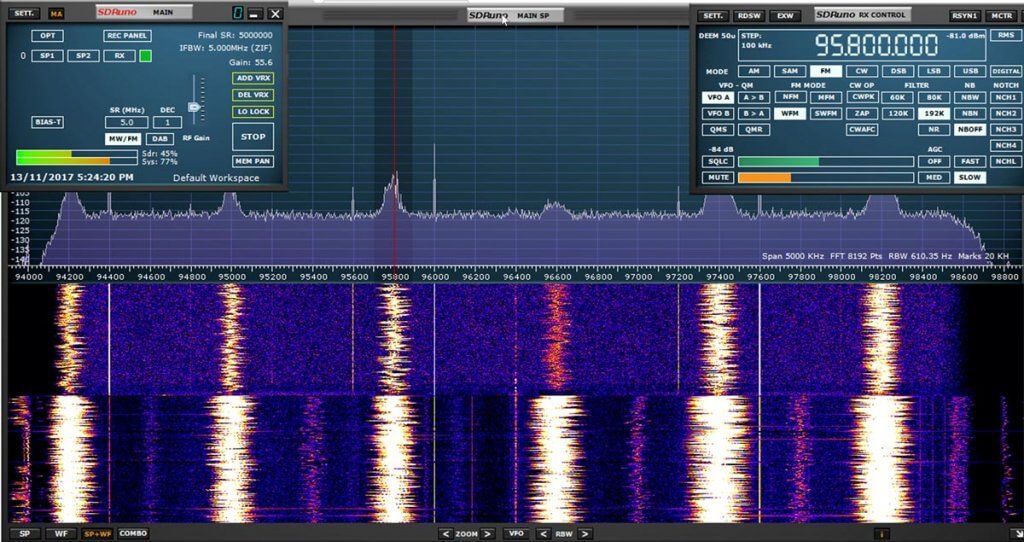
Task: Copy VFO with A > B
Action: coord(754,97)
